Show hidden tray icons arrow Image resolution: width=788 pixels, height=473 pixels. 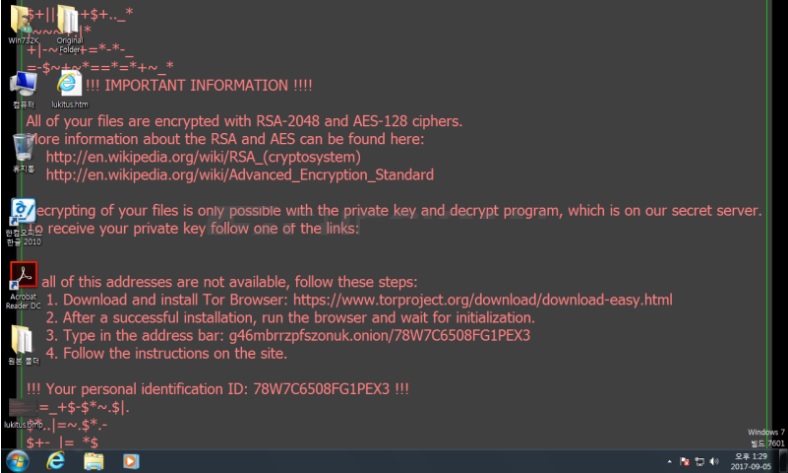click(669, 461)
